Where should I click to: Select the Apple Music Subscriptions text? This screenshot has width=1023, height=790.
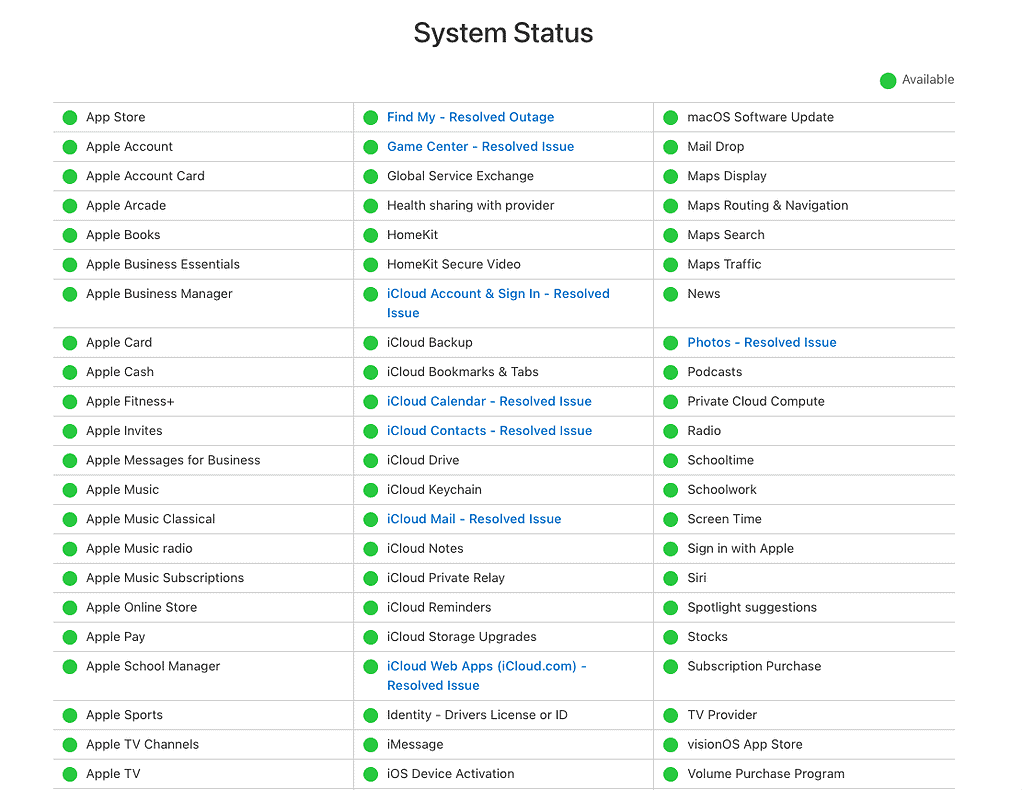(165, 577)
